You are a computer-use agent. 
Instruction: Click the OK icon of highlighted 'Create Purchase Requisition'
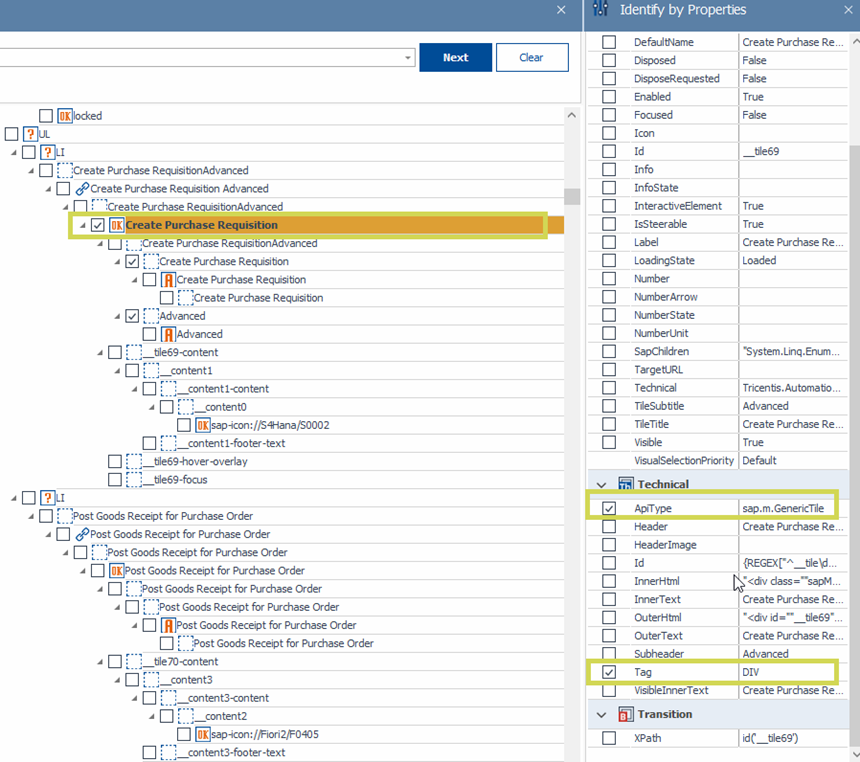(x=116, y=225)
